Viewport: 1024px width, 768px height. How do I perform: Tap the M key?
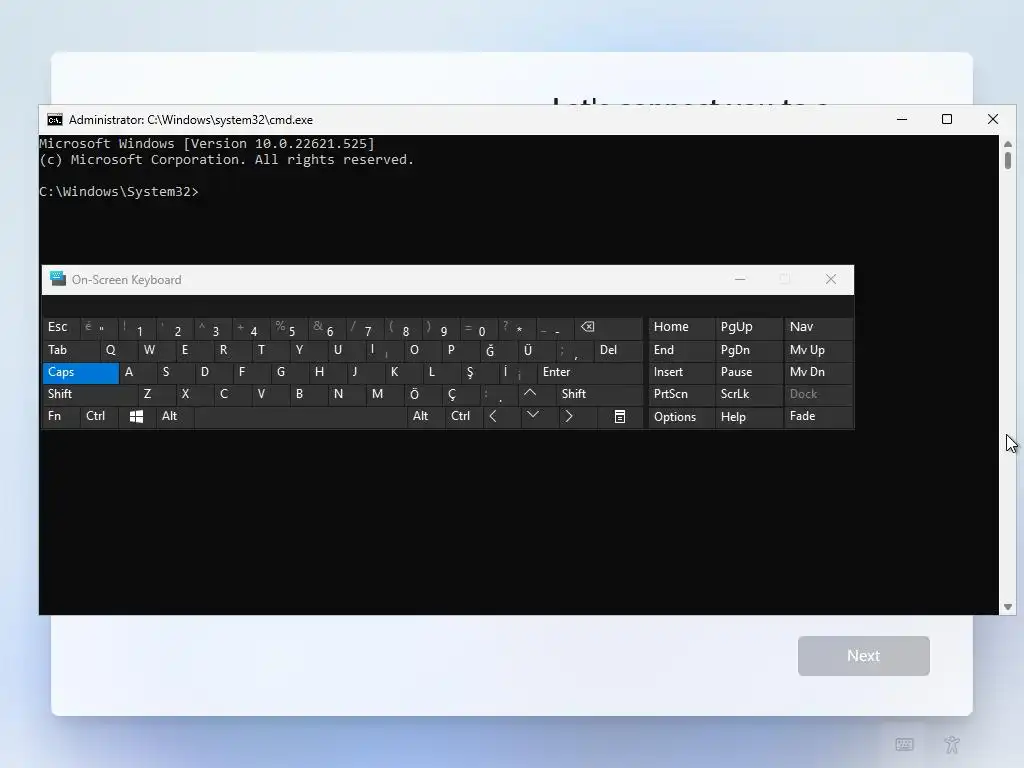point(385,394)
